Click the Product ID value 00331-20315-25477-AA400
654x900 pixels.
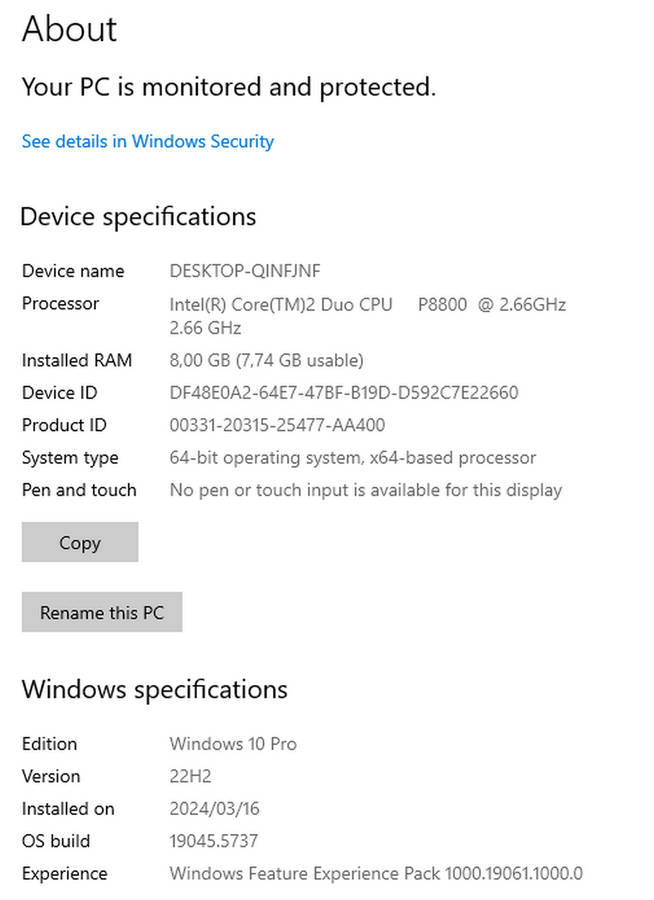tap(277, 425)
